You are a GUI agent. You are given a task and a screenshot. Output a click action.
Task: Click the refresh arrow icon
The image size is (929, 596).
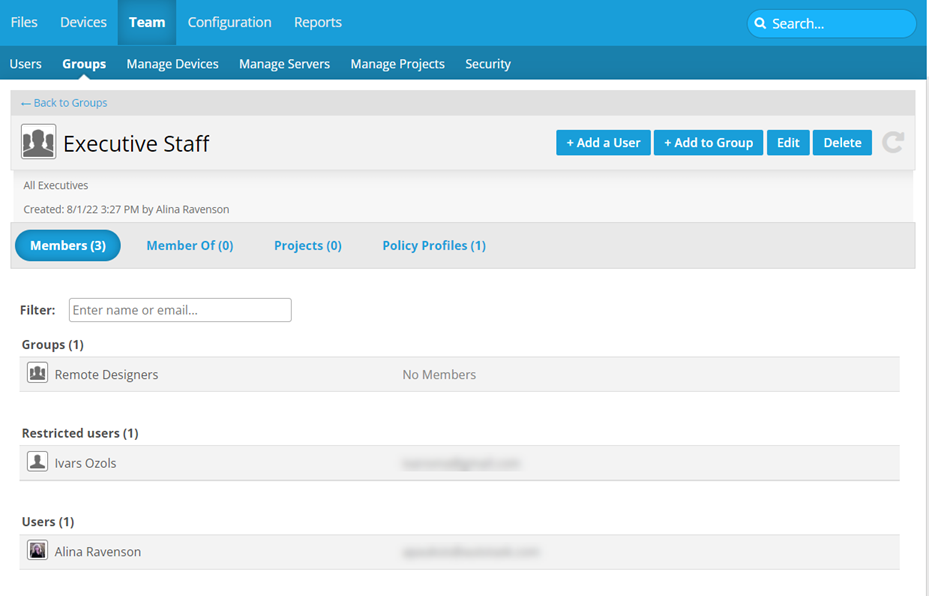(893, 143)
